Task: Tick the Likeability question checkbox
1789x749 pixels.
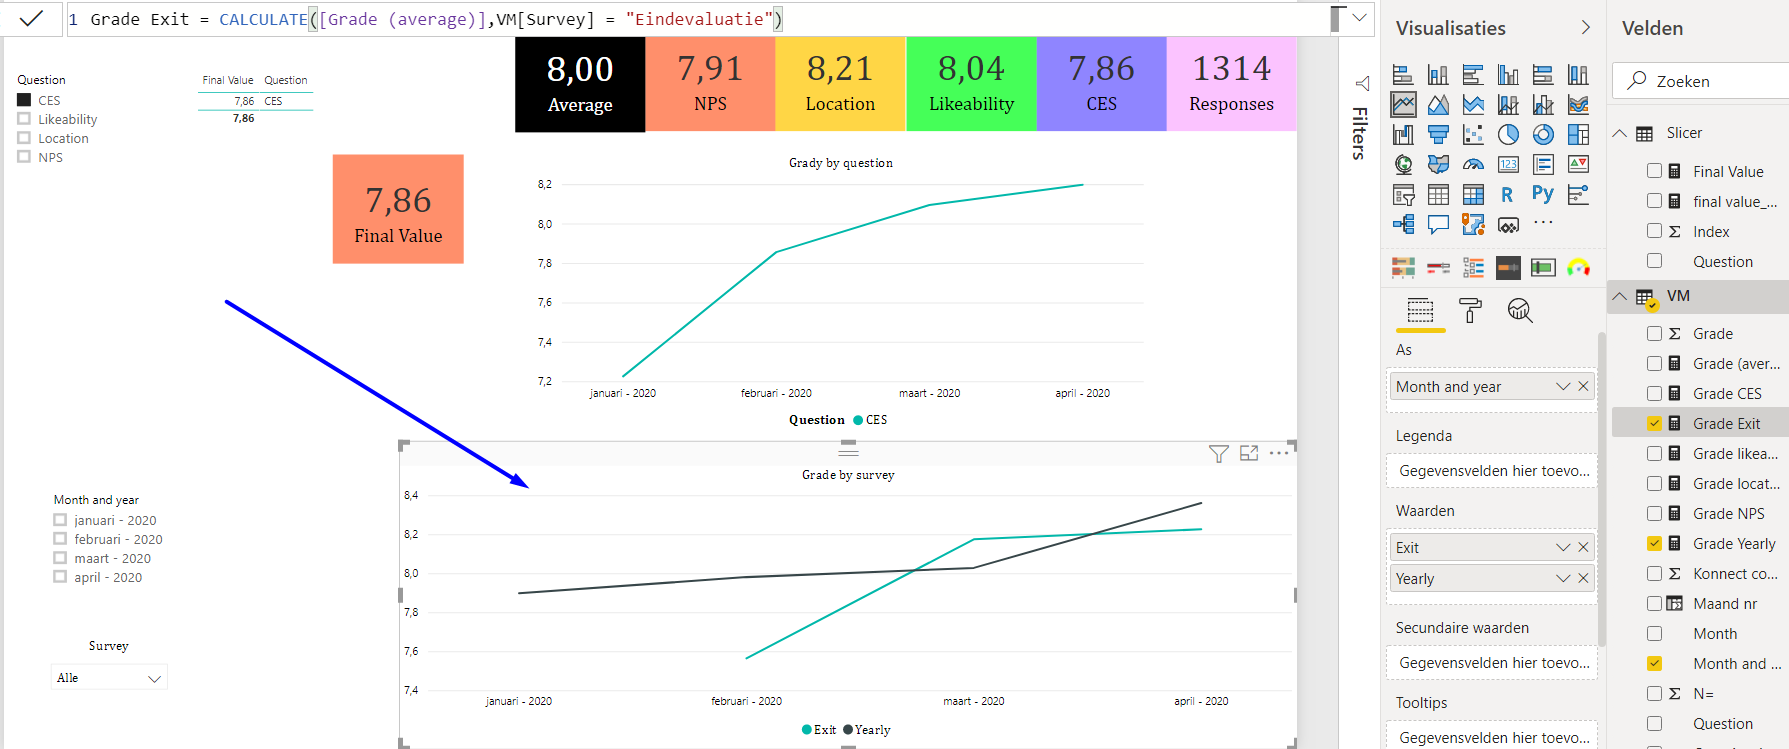Action: pyautogui.click(x=24, y=119)
